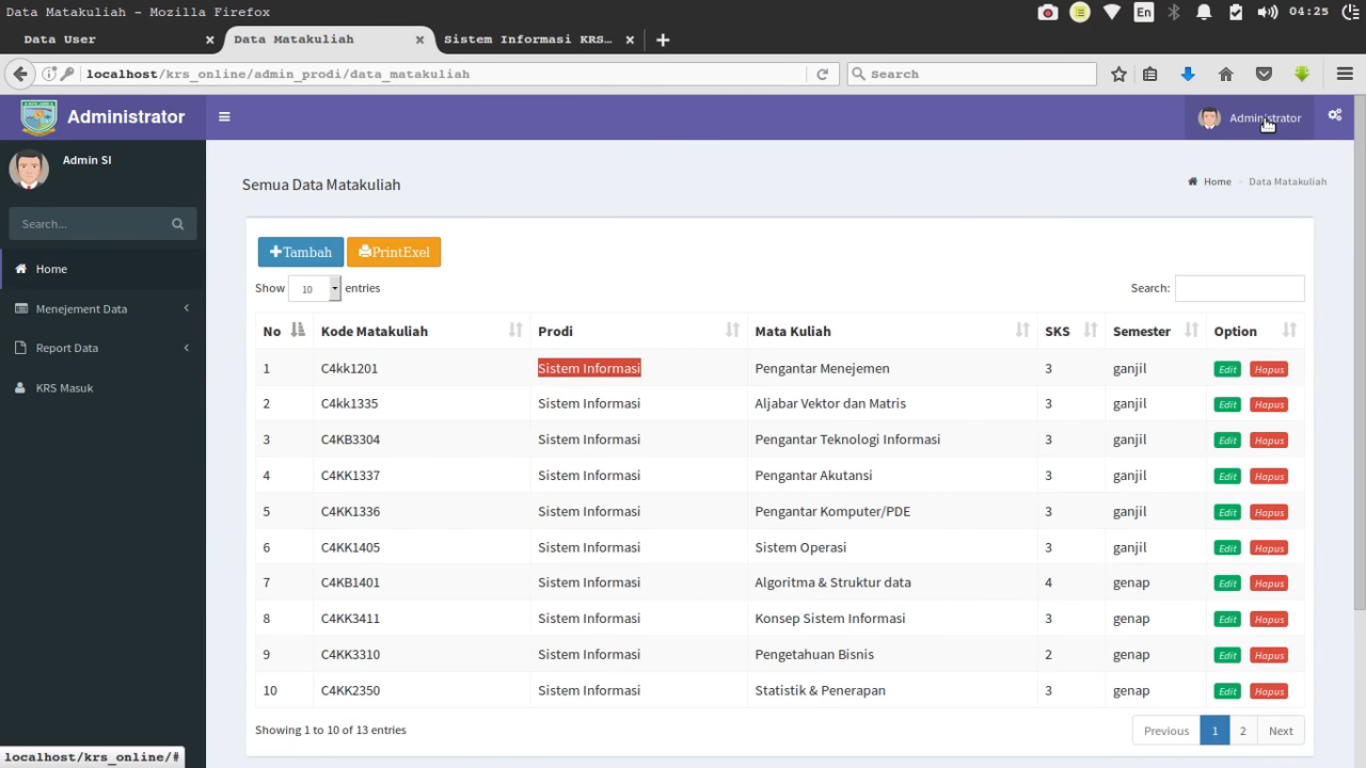
Task: Open the KRS Masuk sidebar item
Action: pyautogui.click(x=64, y=388)
